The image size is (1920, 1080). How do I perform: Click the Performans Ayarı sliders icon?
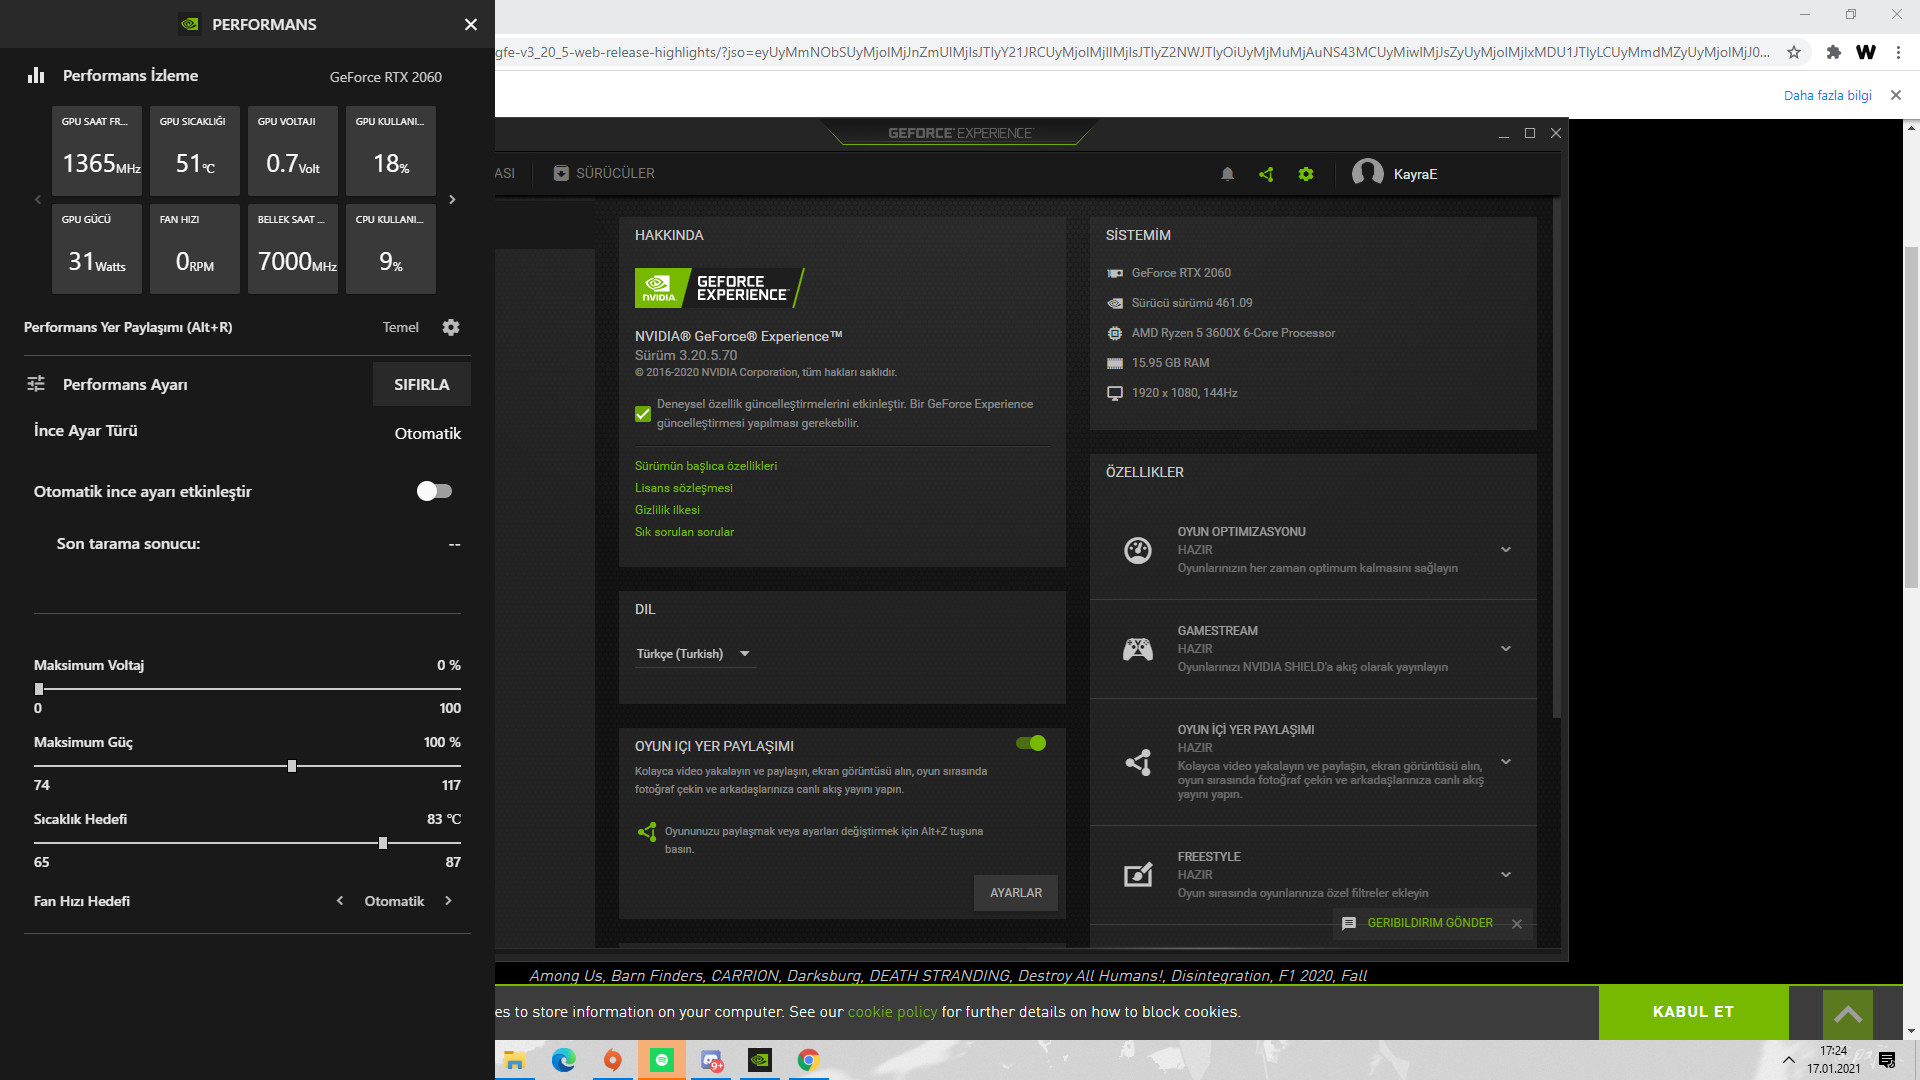(36, 384)
